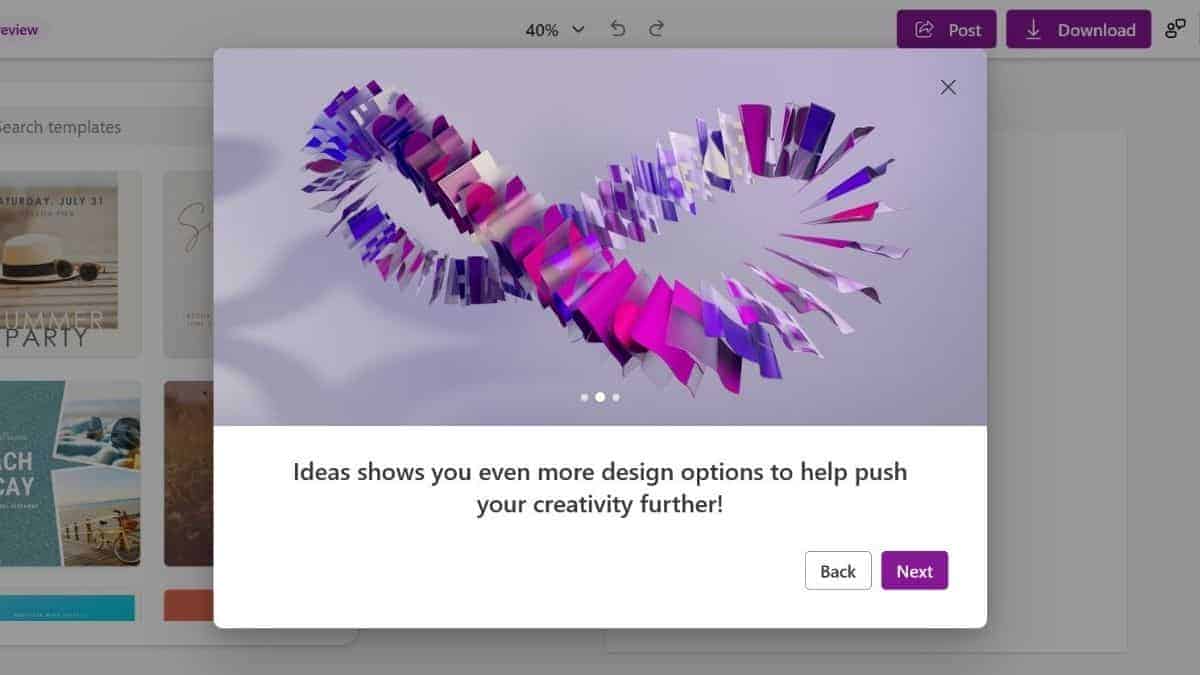Click the Undo arrow icon
Screen dimensions: 1200x675
[x=618, y=29]
